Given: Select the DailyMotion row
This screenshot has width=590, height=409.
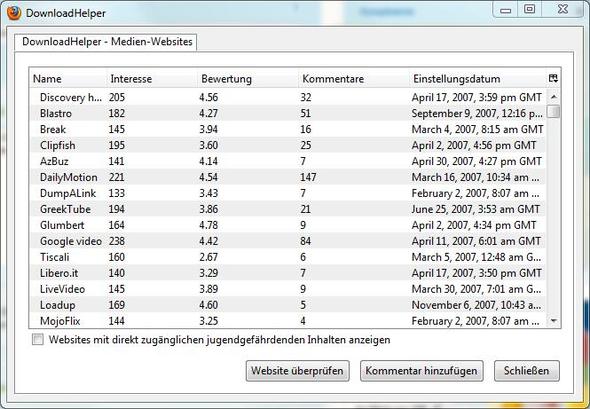Looking at the screenshot, I should click(x=287, y=177).
